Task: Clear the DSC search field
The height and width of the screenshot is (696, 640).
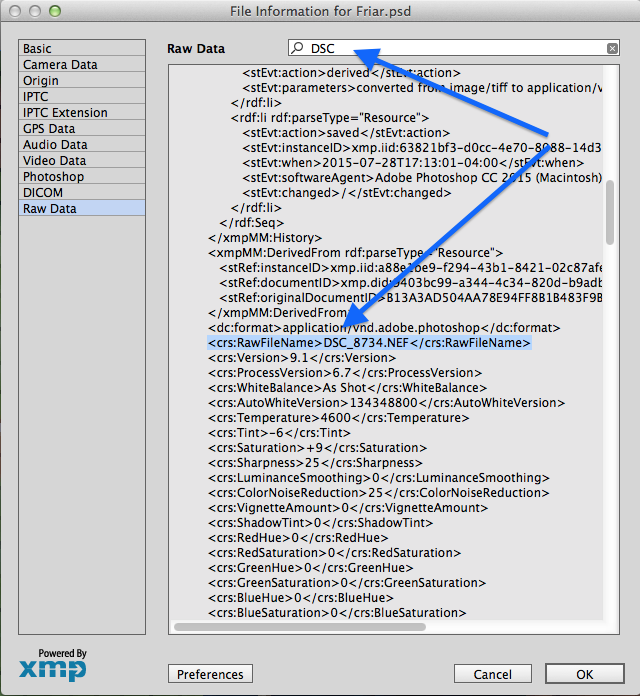Action: 612,48
